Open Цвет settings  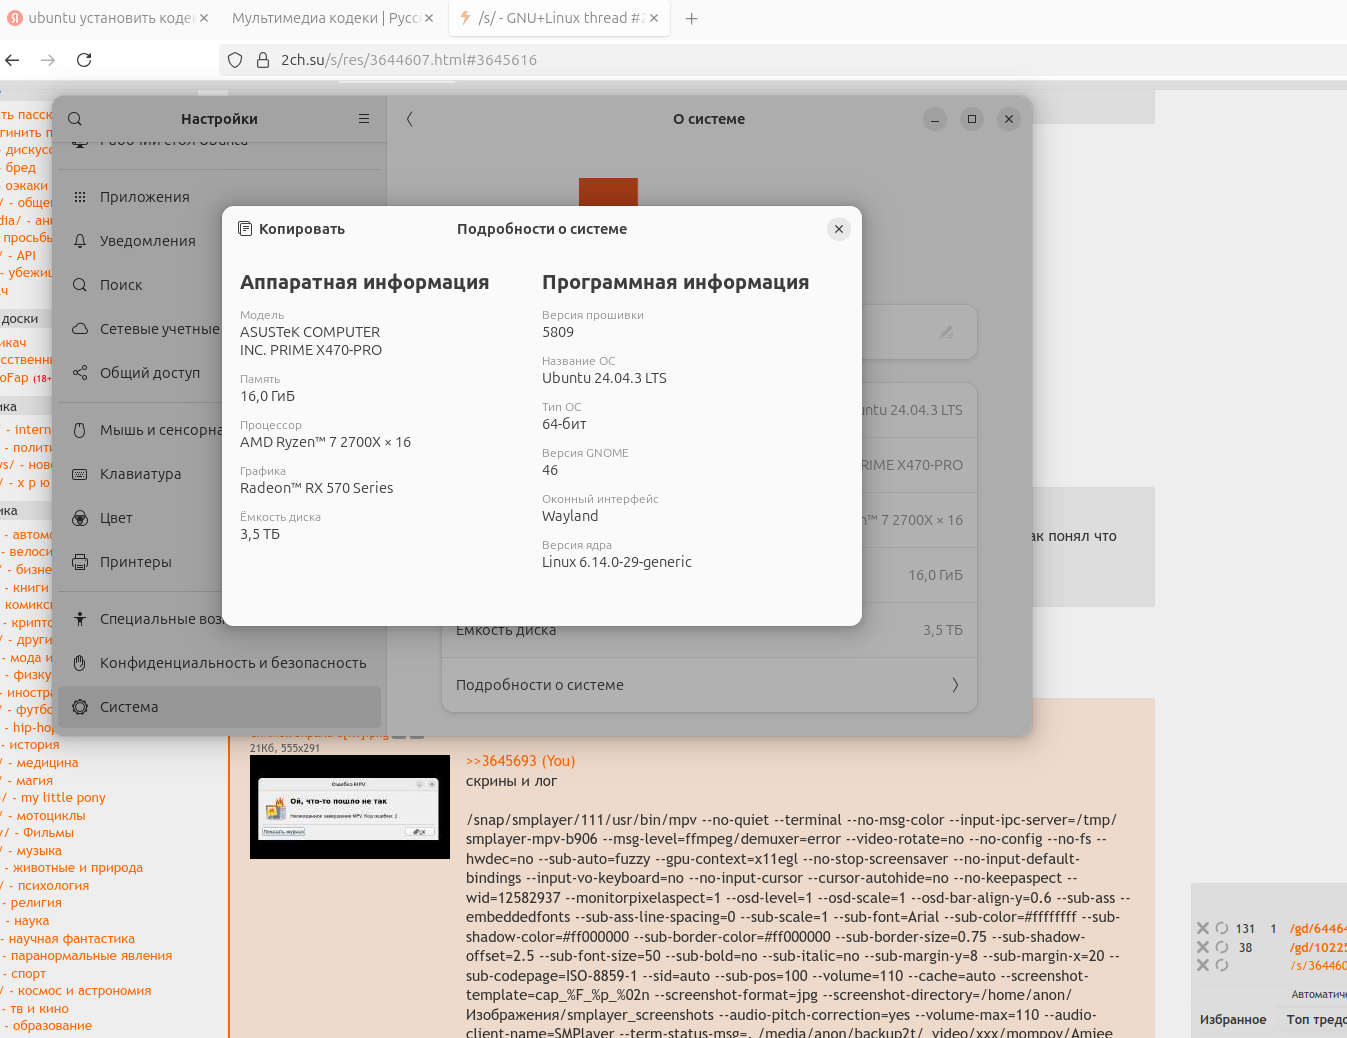(x=219, y=518)
